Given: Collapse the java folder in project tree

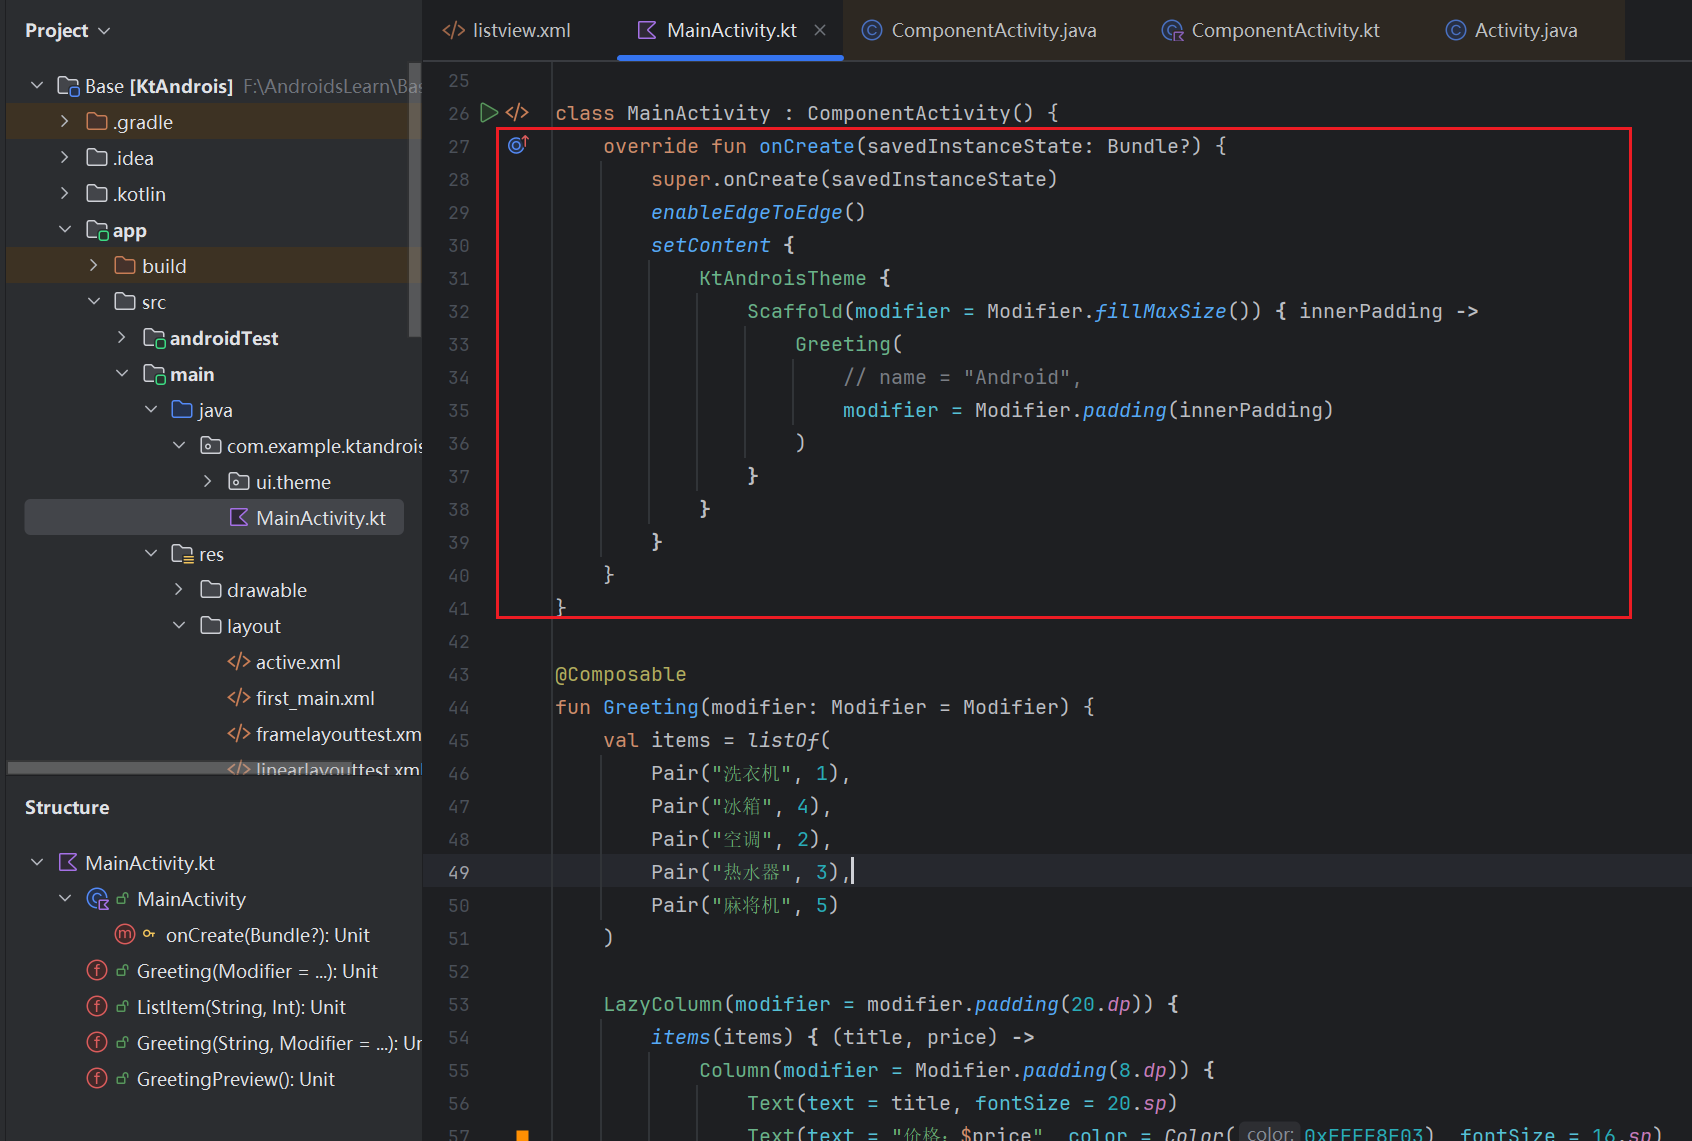Looking at the screenshot, I should (150, 410).
